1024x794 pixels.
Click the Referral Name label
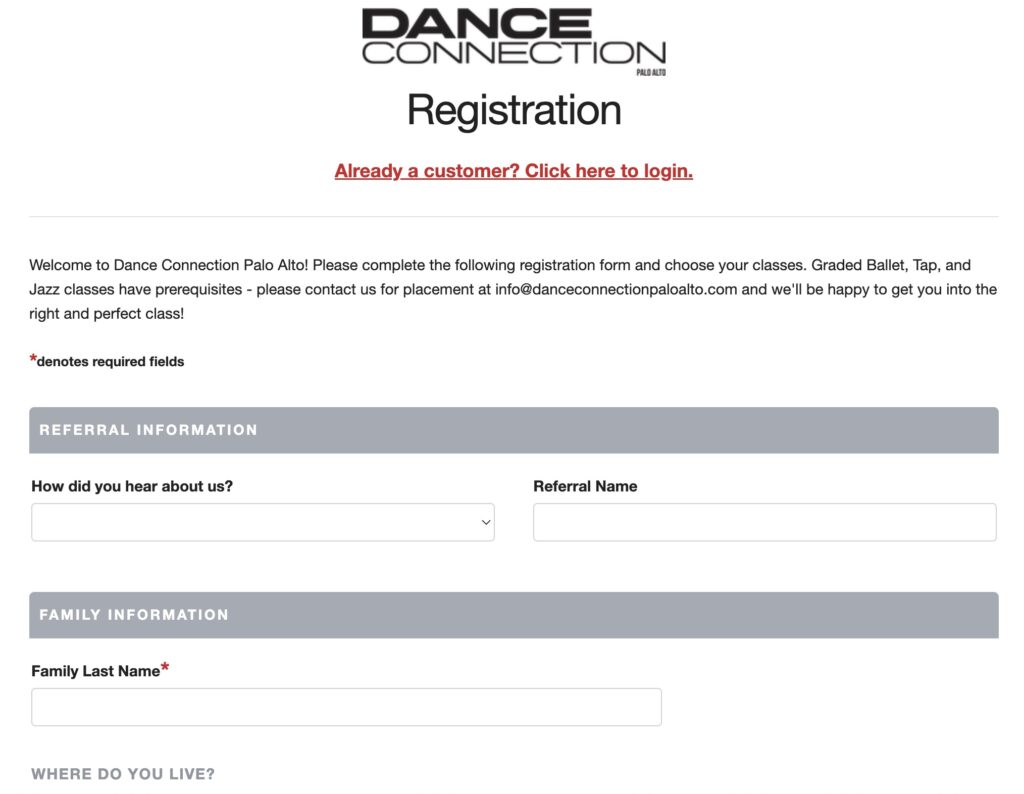pos(585,486)
